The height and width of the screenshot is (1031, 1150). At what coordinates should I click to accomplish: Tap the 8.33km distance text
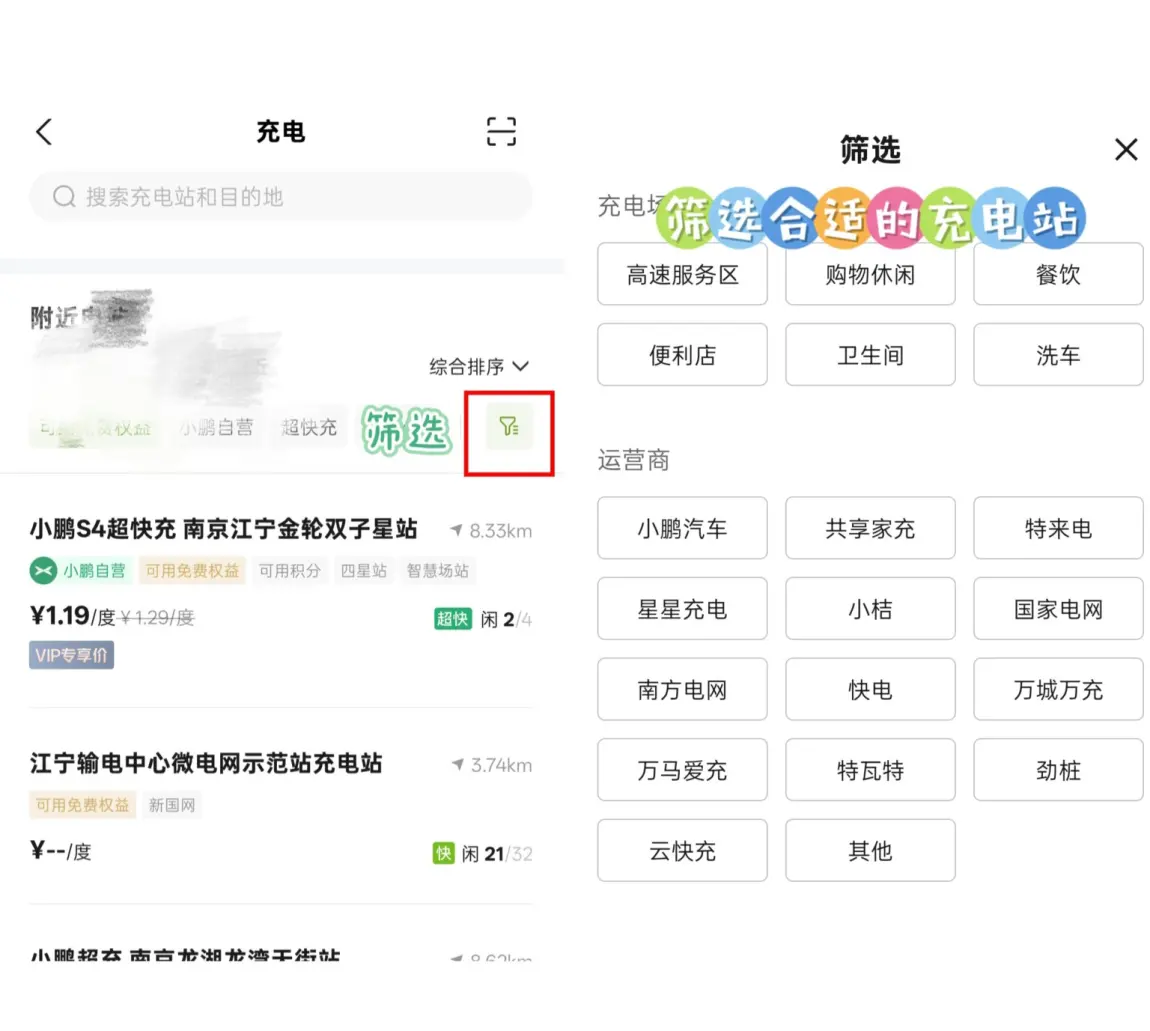pyautogui.click(x=501, y=530)
